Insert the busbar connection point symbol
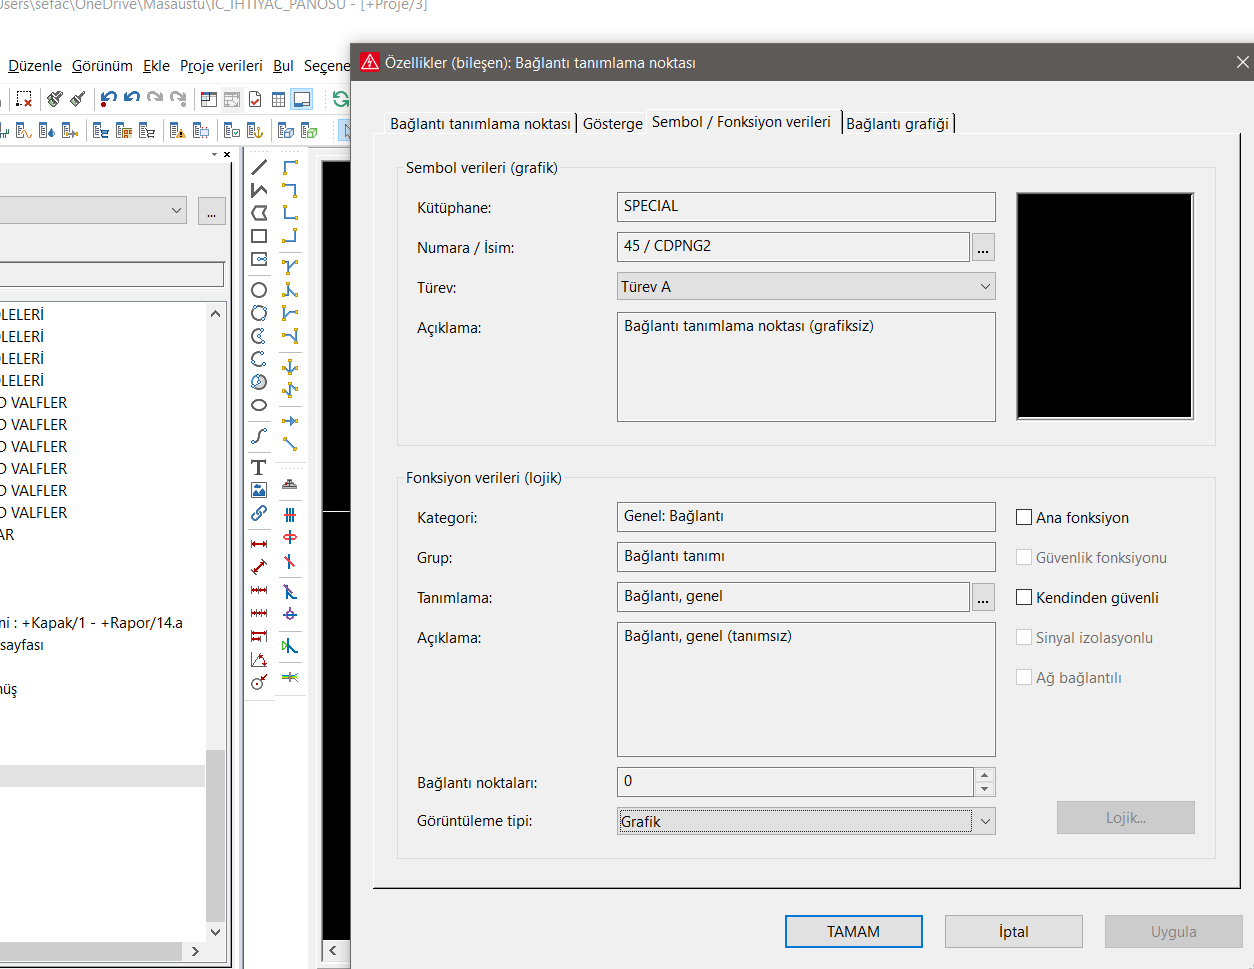1254x969 pixels. click(290, 484)
